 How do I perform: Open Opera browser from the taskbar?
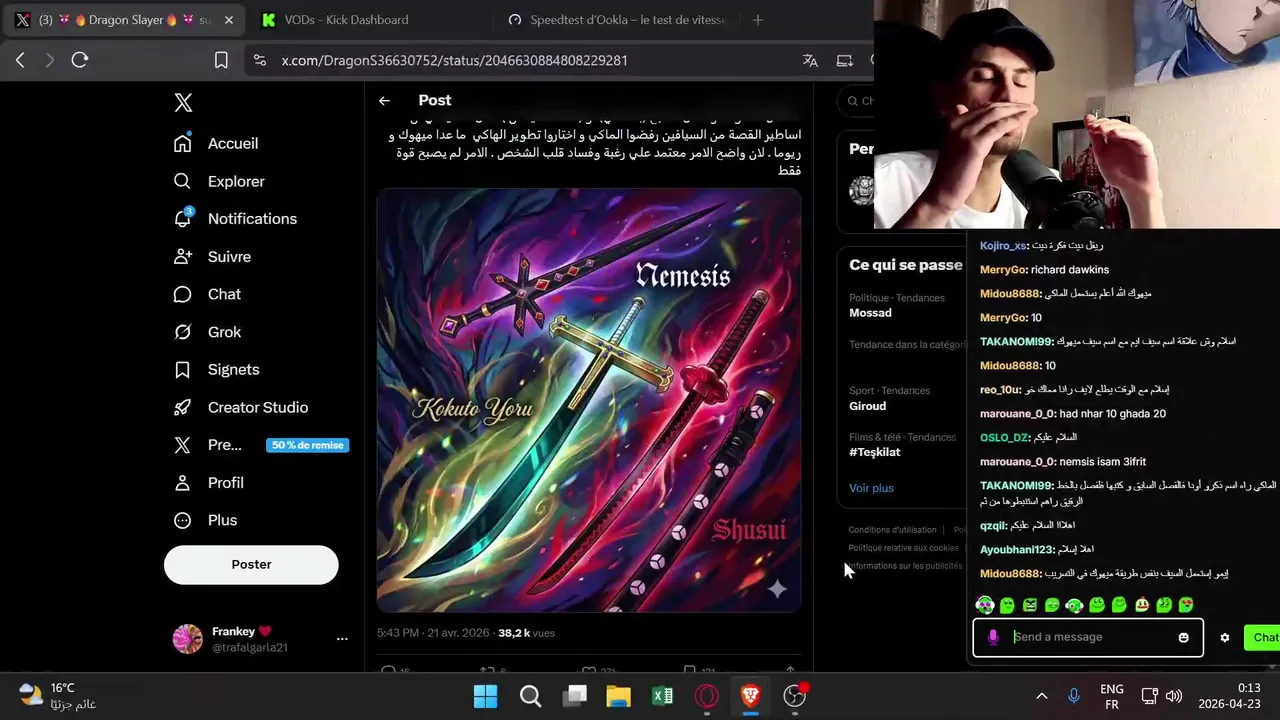point(707,696)
